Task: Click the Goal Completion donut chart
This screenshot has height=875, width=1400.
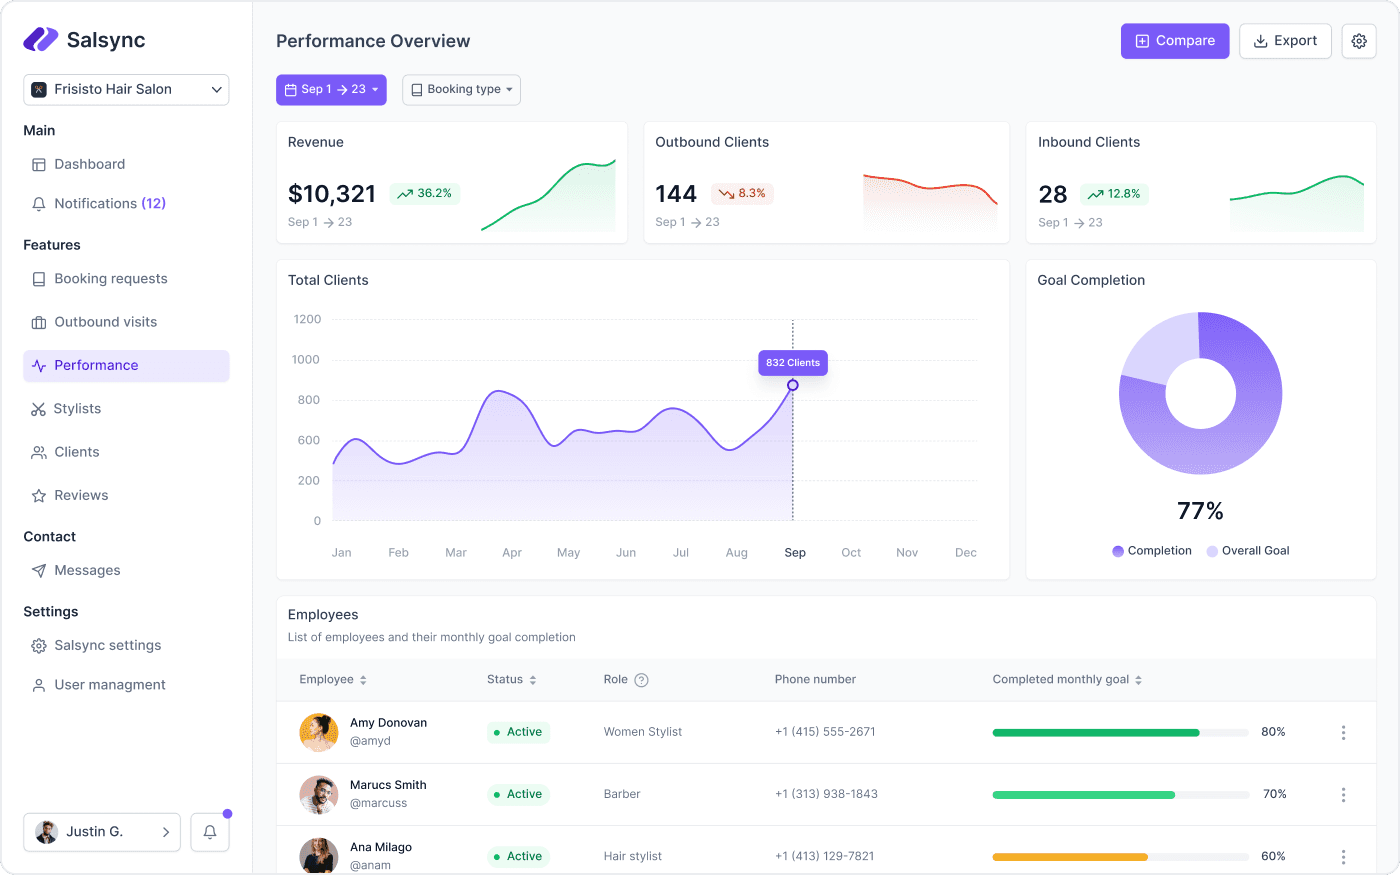Action: [1200, 393]
